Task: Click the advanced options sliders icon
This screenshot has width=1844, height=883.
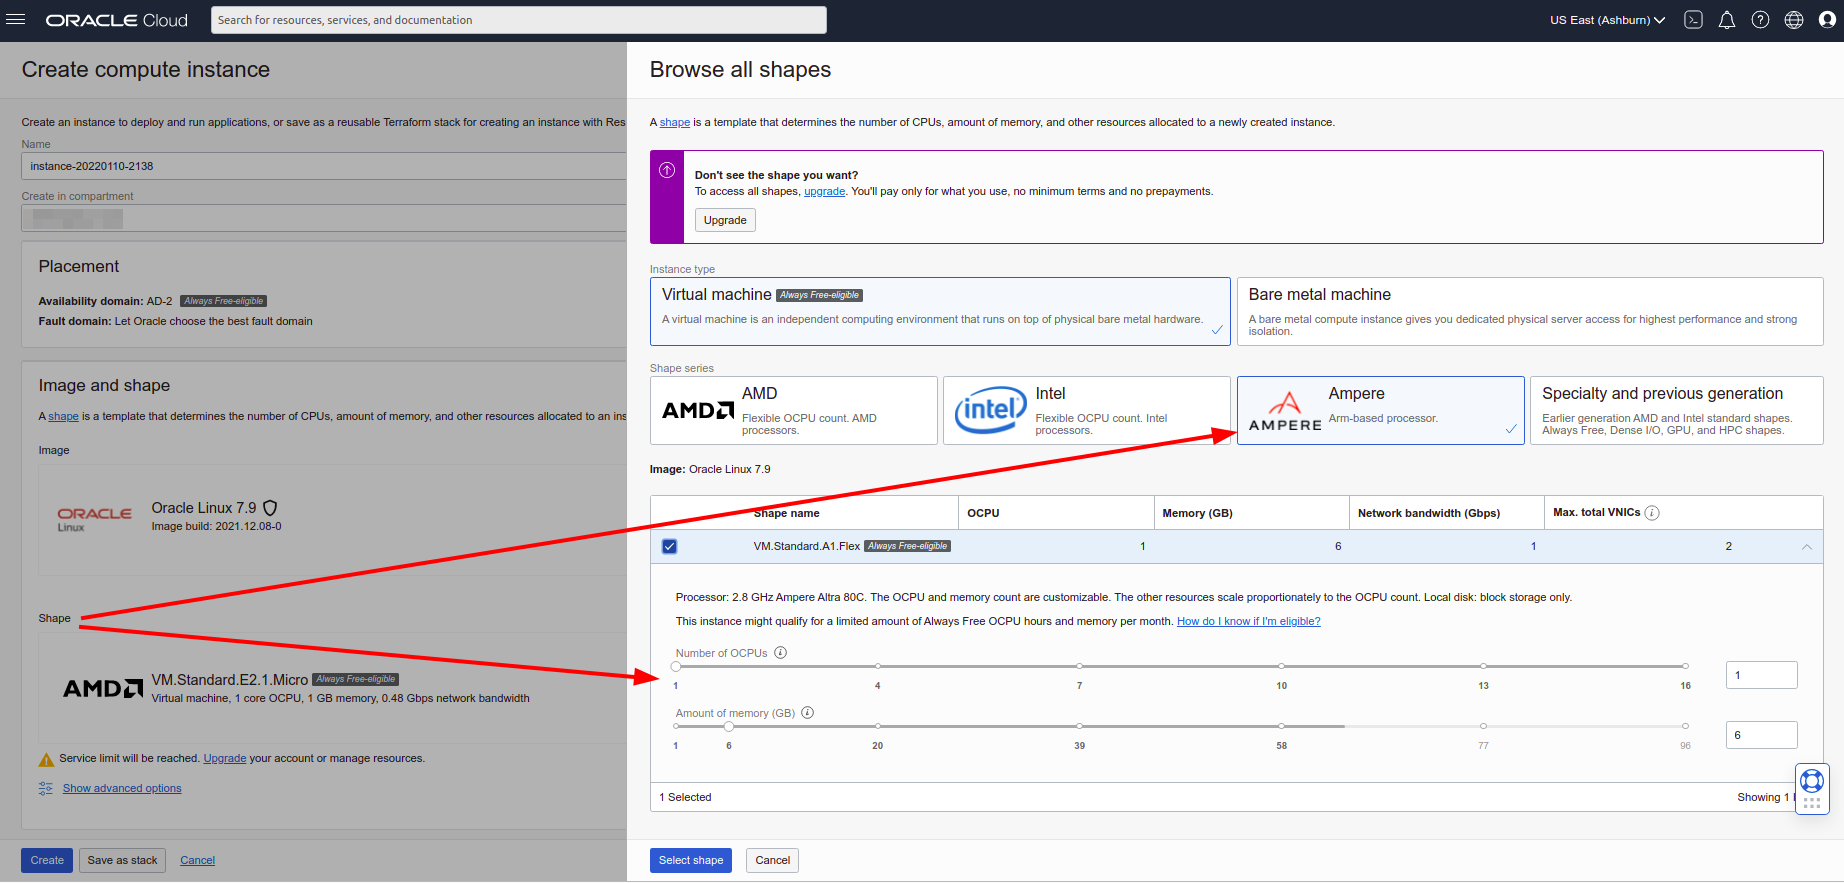Action: click(x=46, y=788)
